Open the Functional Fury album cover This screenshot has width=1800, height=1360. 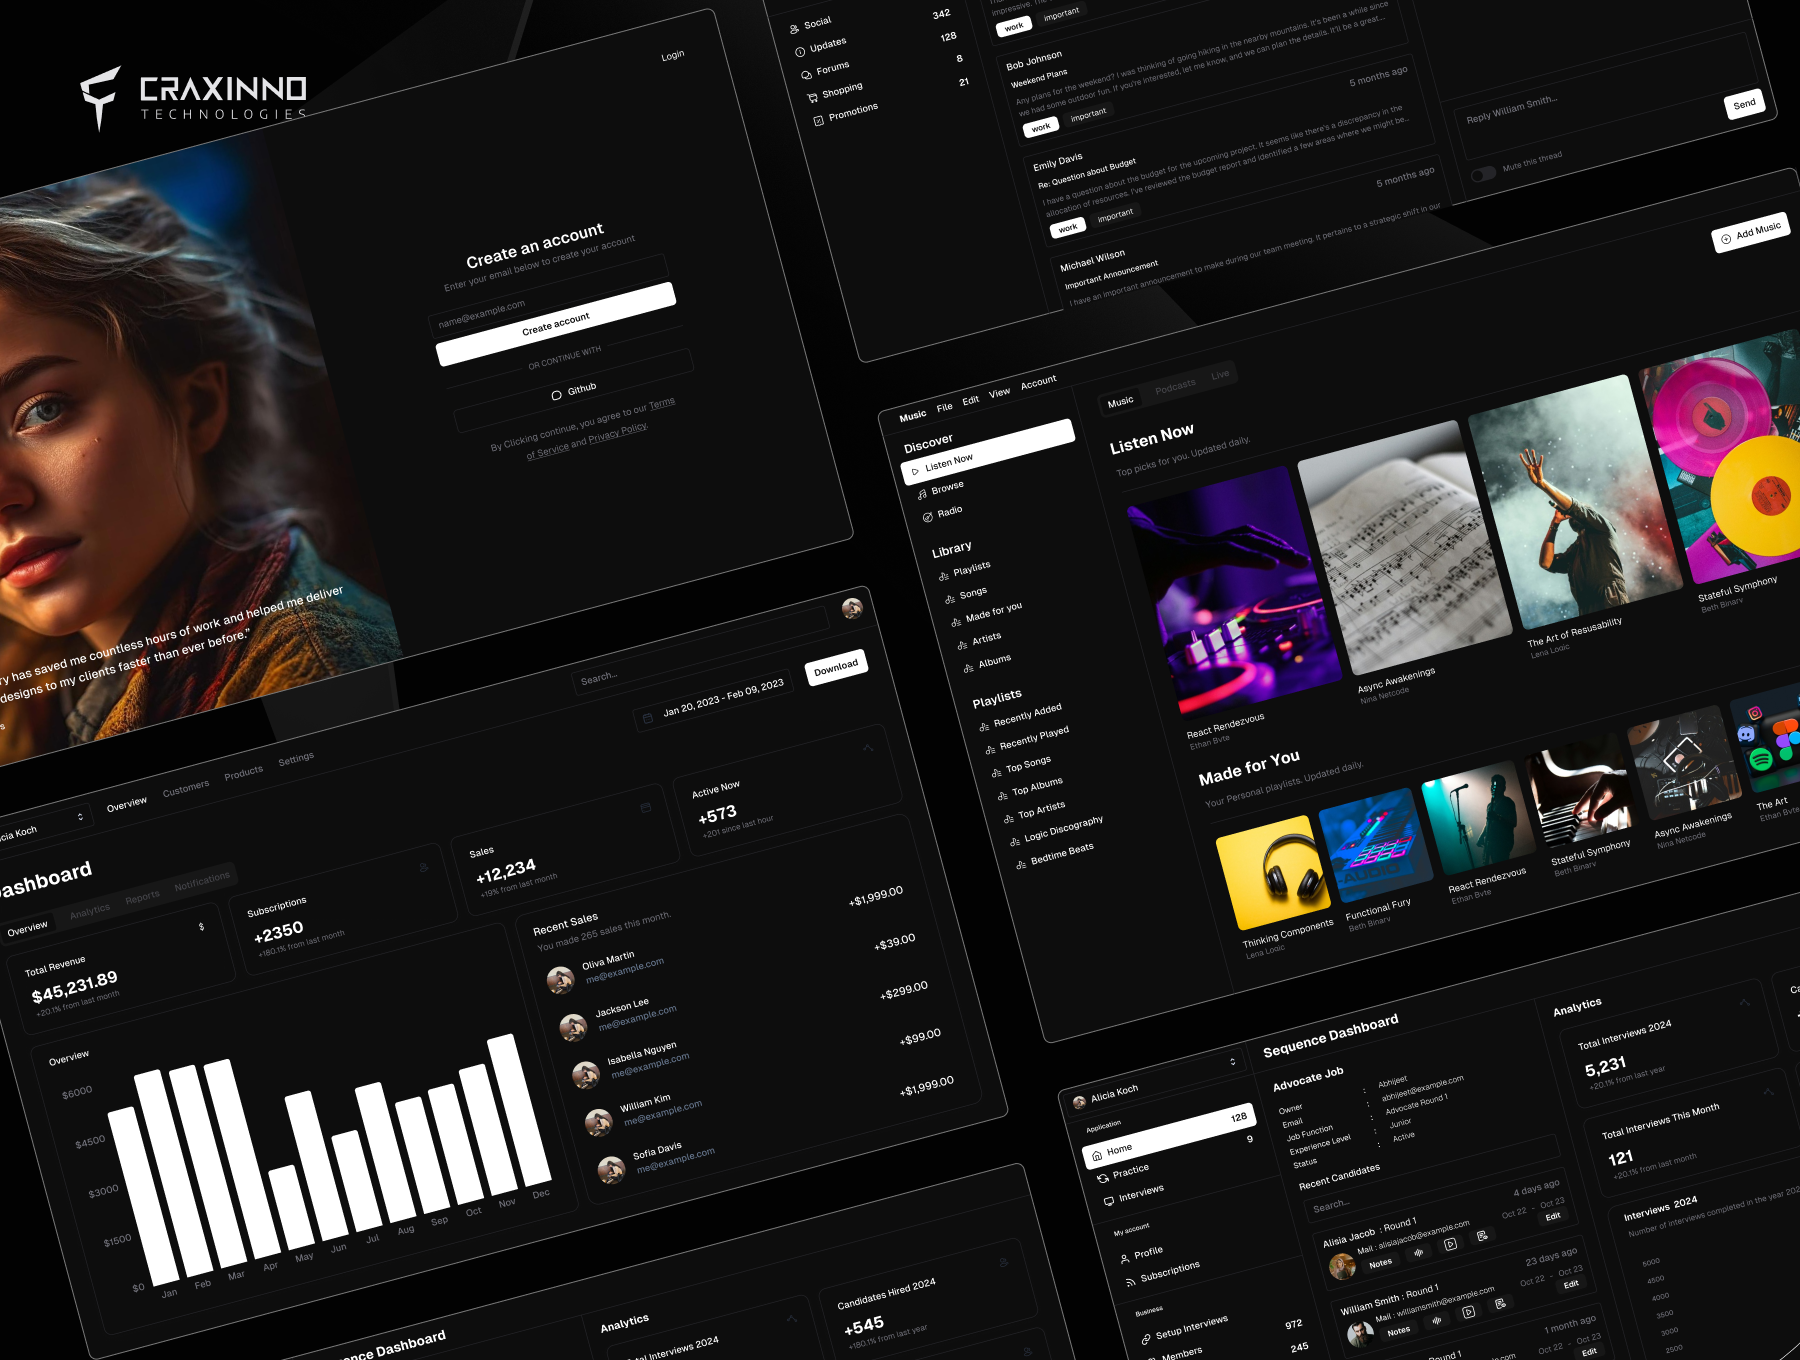tap(1376, 847)
